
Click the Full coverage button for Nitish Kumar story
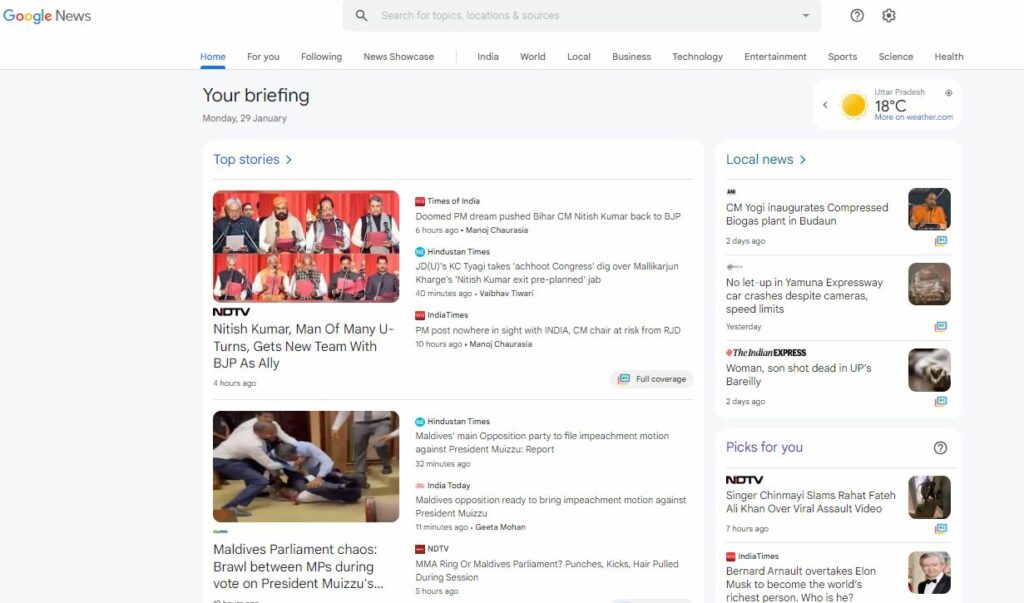tap(652, 379)
